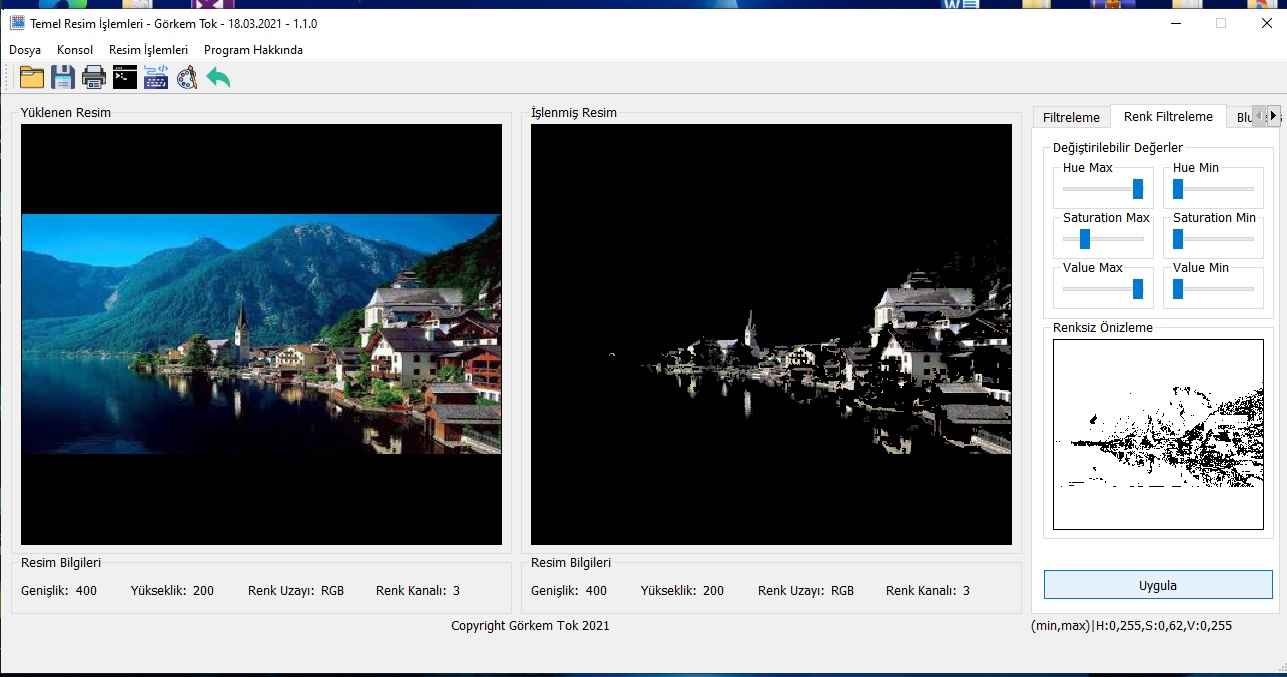Screen dimensions: 1287x677
Task: Open the Resim İşlemleri menu
Action: 148,50
